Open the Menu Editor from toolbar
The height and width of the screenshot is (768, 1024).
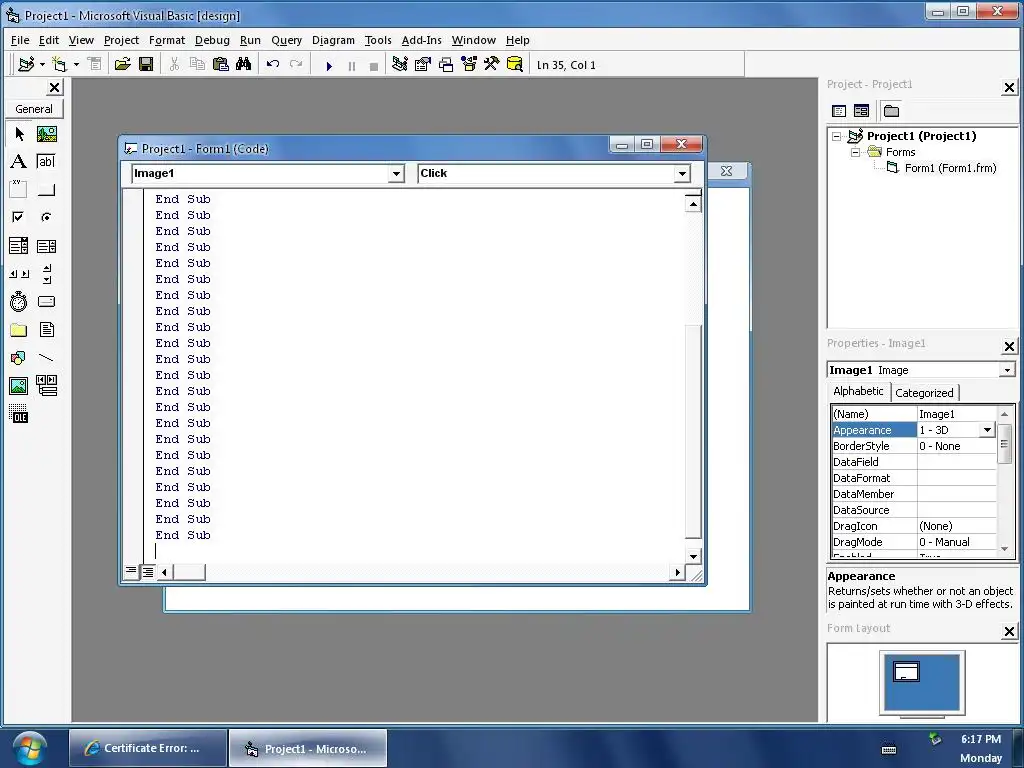(x=95, y=64)
